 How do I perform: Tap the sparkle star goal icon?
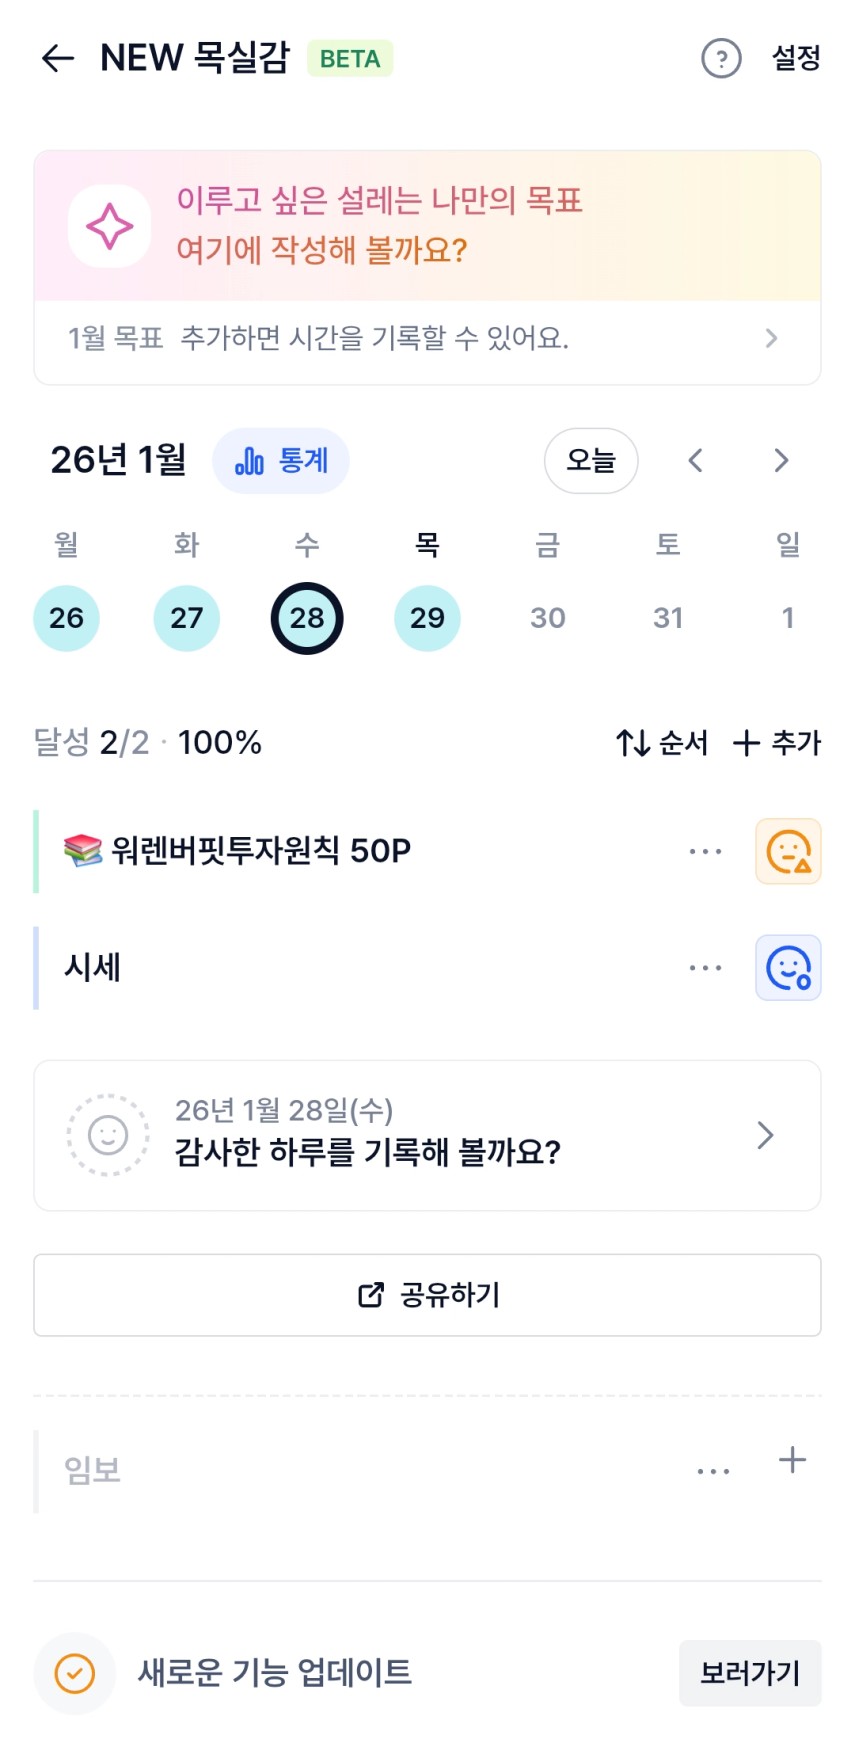pos(109,226)
